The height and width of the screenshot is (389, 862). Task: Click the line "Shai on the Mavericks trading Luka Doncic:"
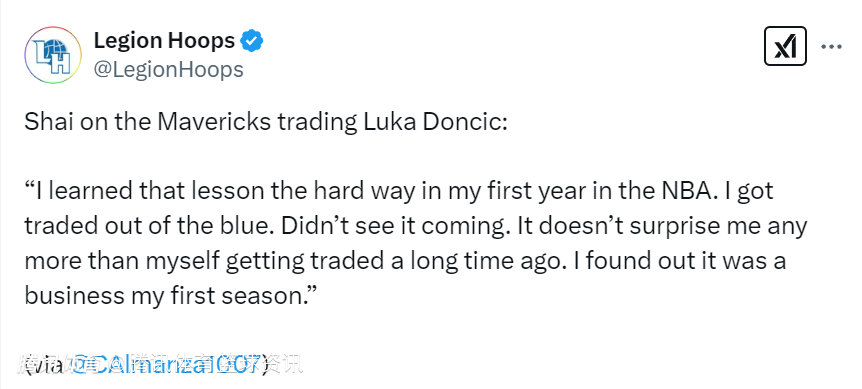(x=266, y=121)
